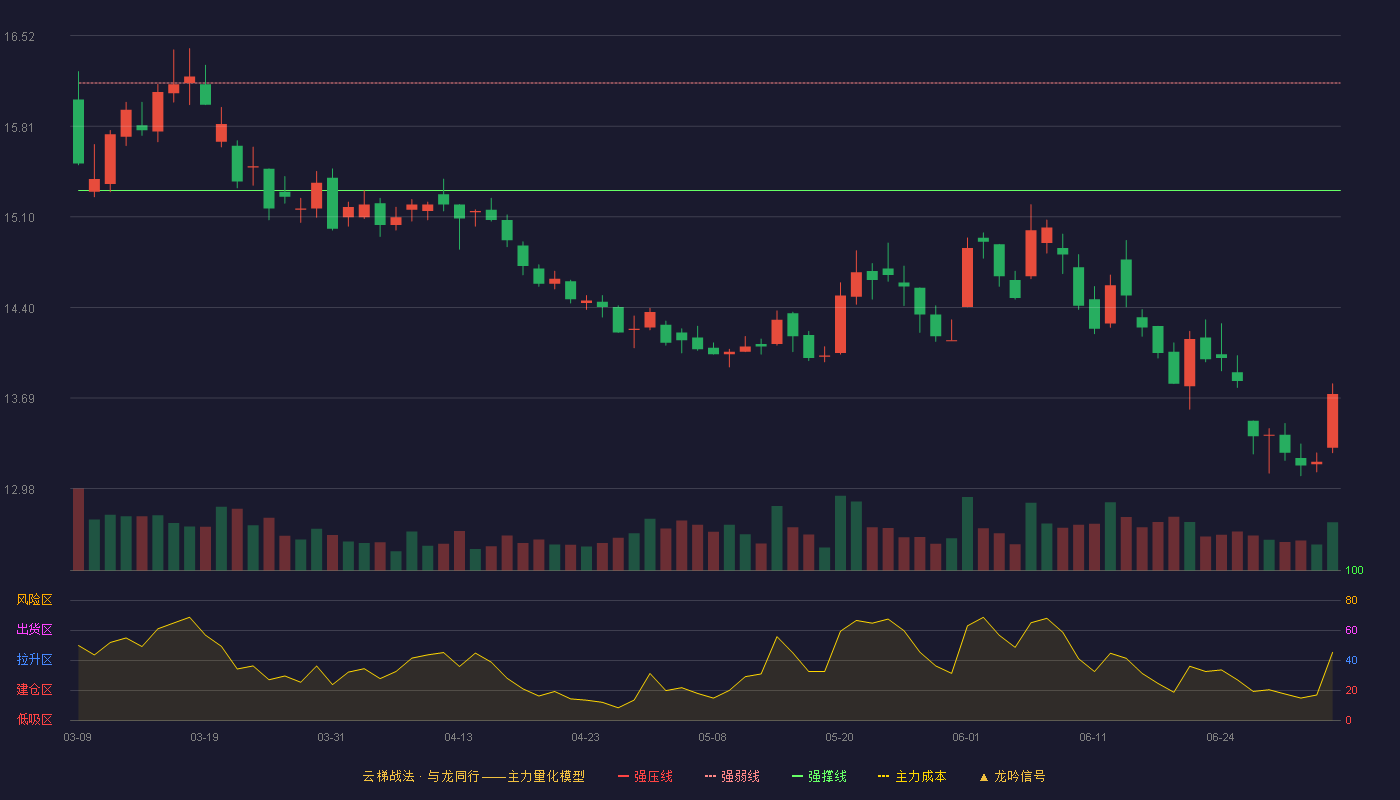Toggle the 云梯战法 · 与龙同行 legend entry
The height and width of the screenshot is (800, 1400).
[x=473, y=776]
